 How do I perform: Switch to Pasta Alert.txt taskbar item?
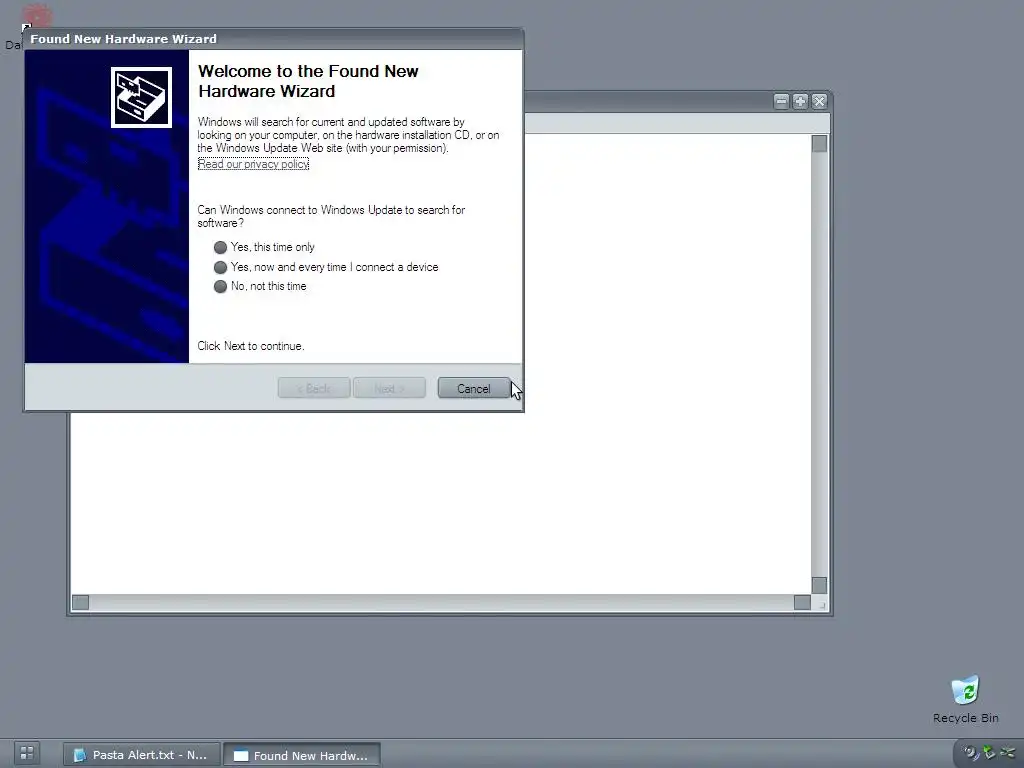[142, 755]
